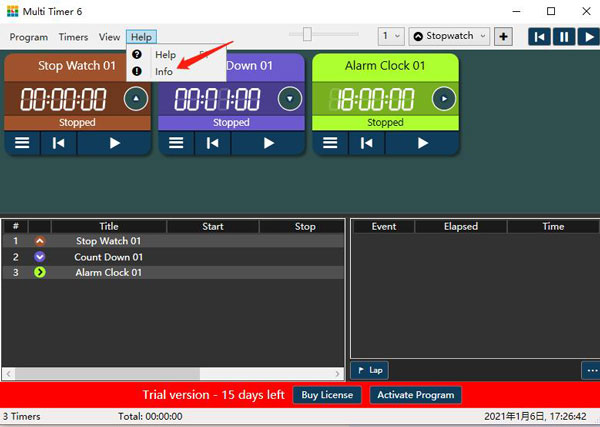Viewport: 600px width, 427px height.
Task: Click the Activate Program button
Action: click(x=416, y=395)
